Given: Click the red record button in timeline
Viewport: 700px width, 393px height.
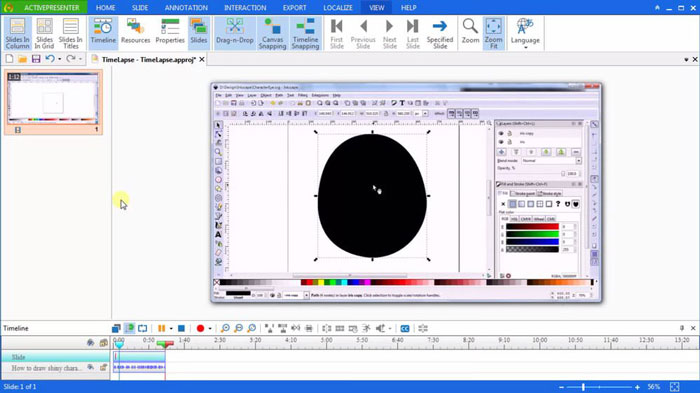Looking at the screenshot, I should point(200,328).
